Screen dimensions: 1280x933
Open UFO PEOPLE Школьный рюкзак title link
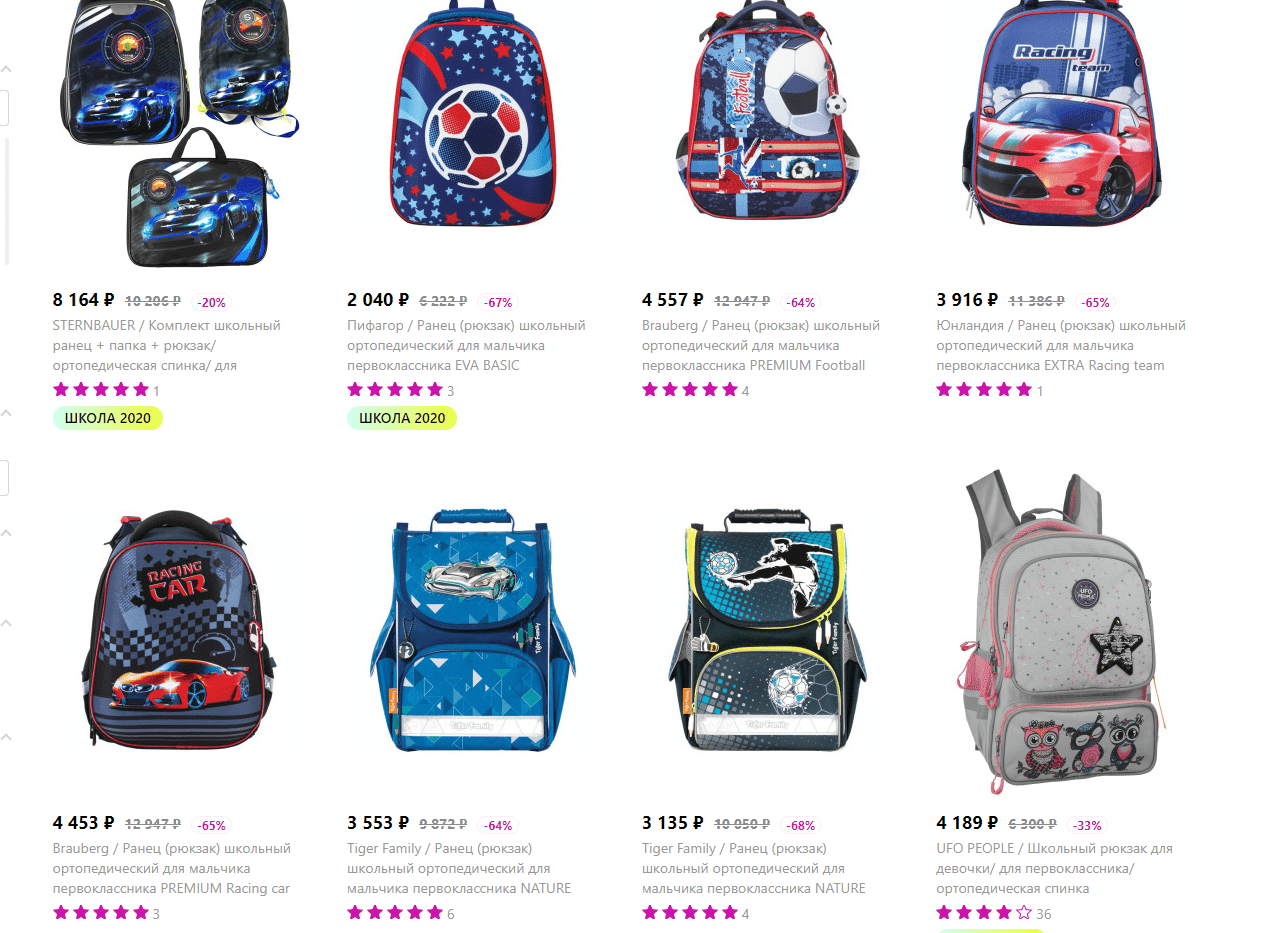(x=1055, y=868)
